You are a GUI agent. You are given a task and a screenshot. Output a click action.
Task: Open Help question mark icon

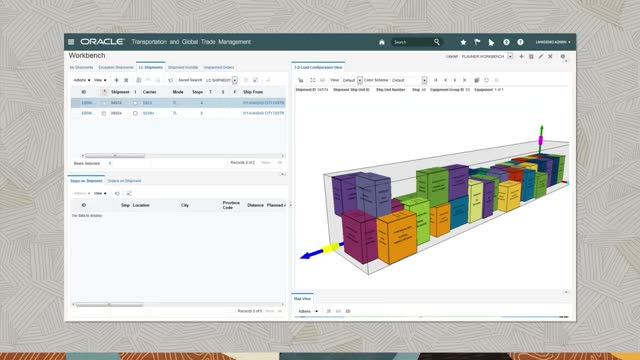tap(520, 42)
